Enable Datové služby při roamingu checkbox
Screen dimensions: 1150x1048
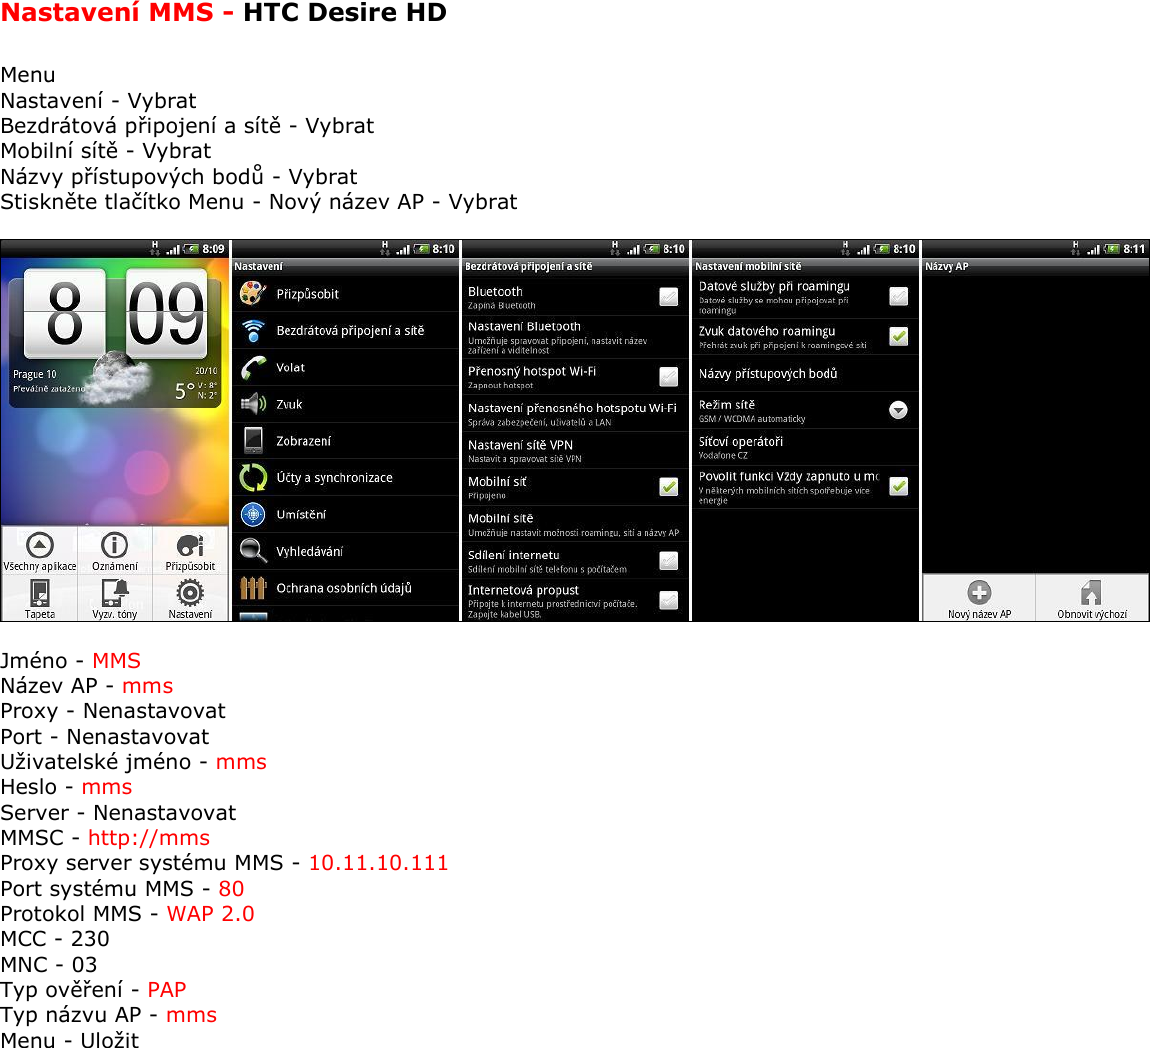point(898,296)
